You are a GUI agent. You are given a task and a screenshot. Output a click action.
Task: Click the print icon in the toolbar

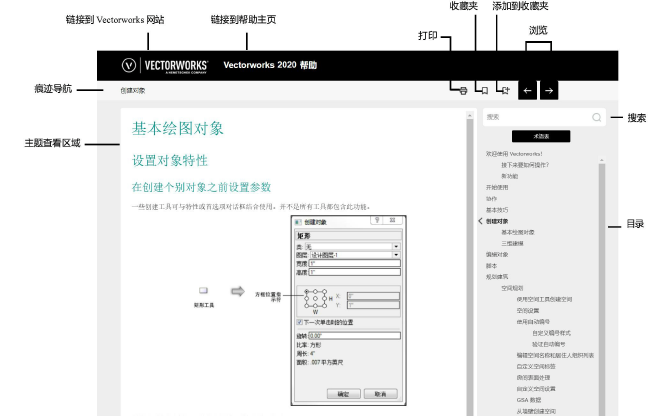pyautogui.click(x=463, y=90)
